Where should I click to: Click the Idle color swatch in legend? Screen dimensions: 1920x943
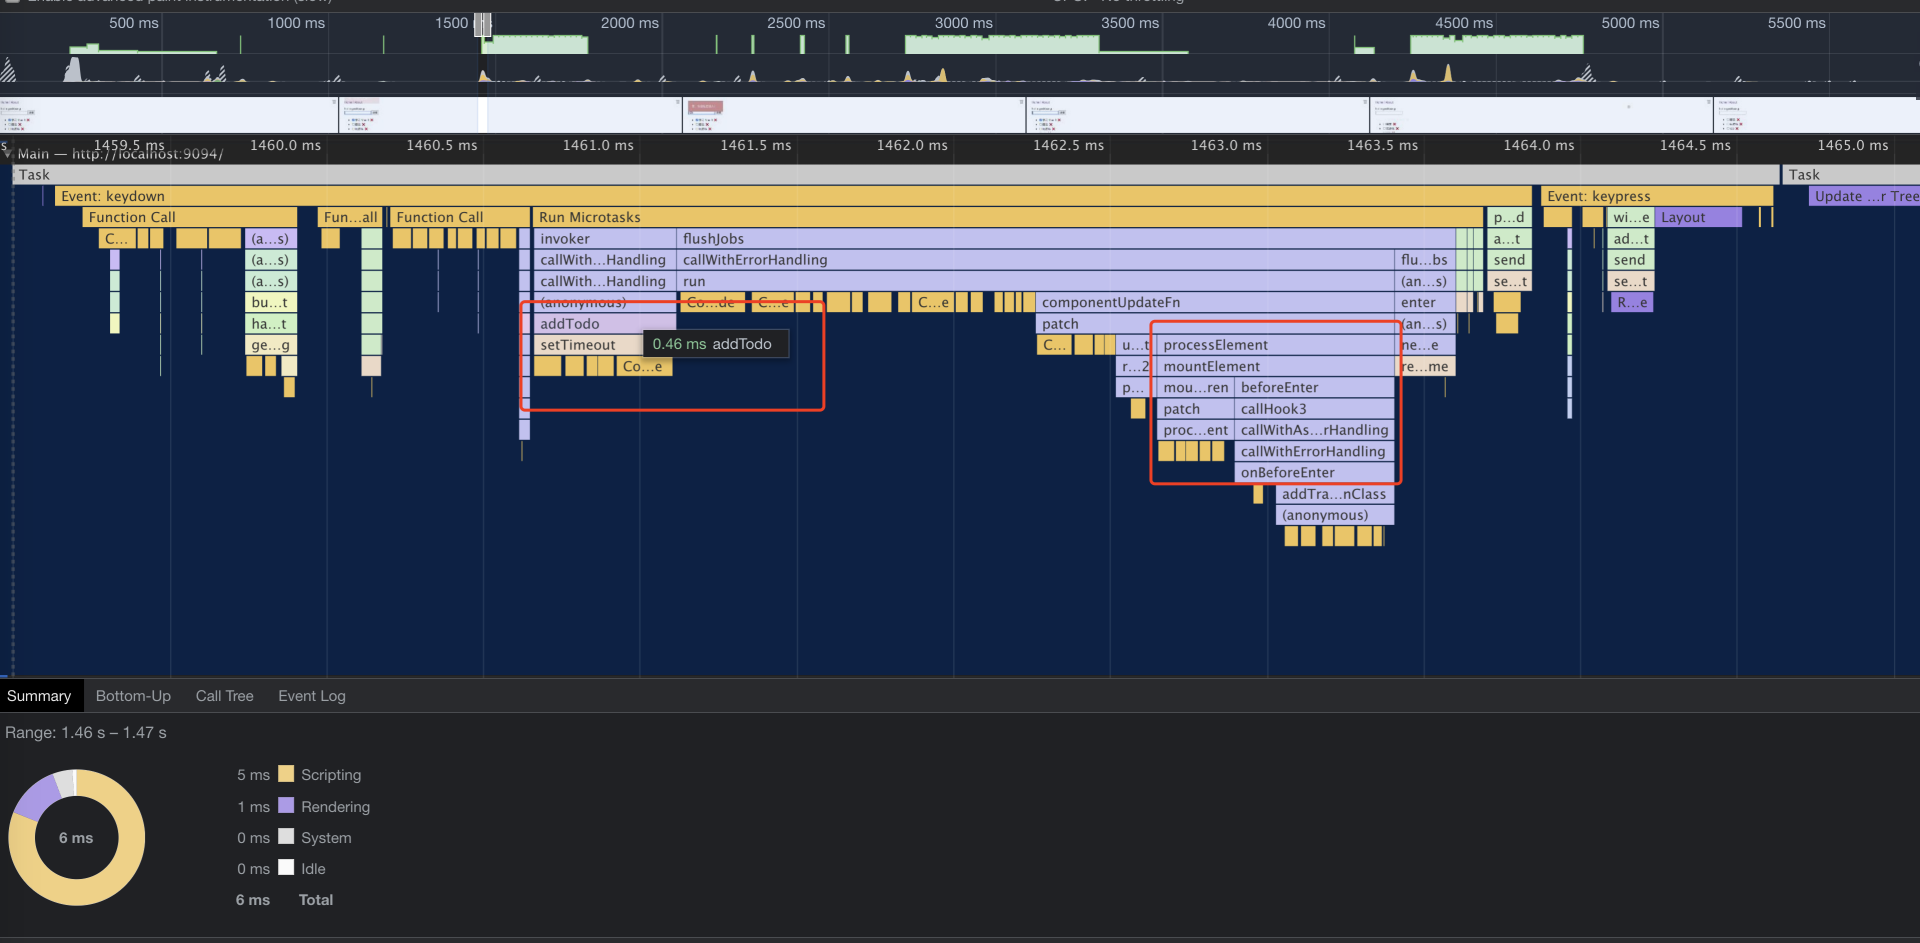pos(286,868)
